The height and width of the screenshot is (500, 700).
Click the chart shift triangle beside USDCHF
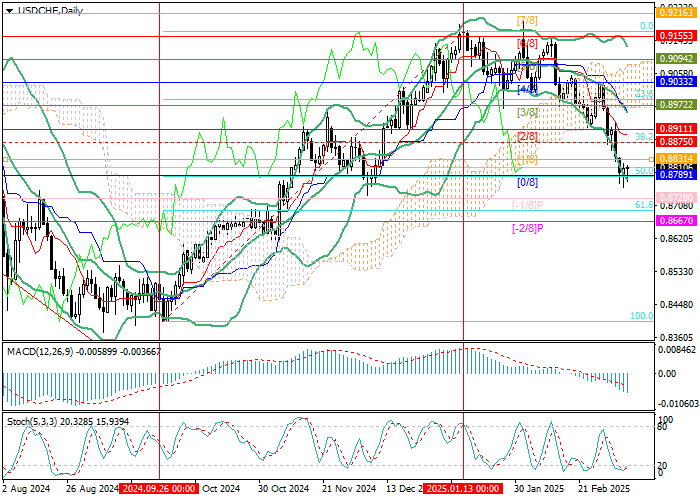[x=8, y=8]
